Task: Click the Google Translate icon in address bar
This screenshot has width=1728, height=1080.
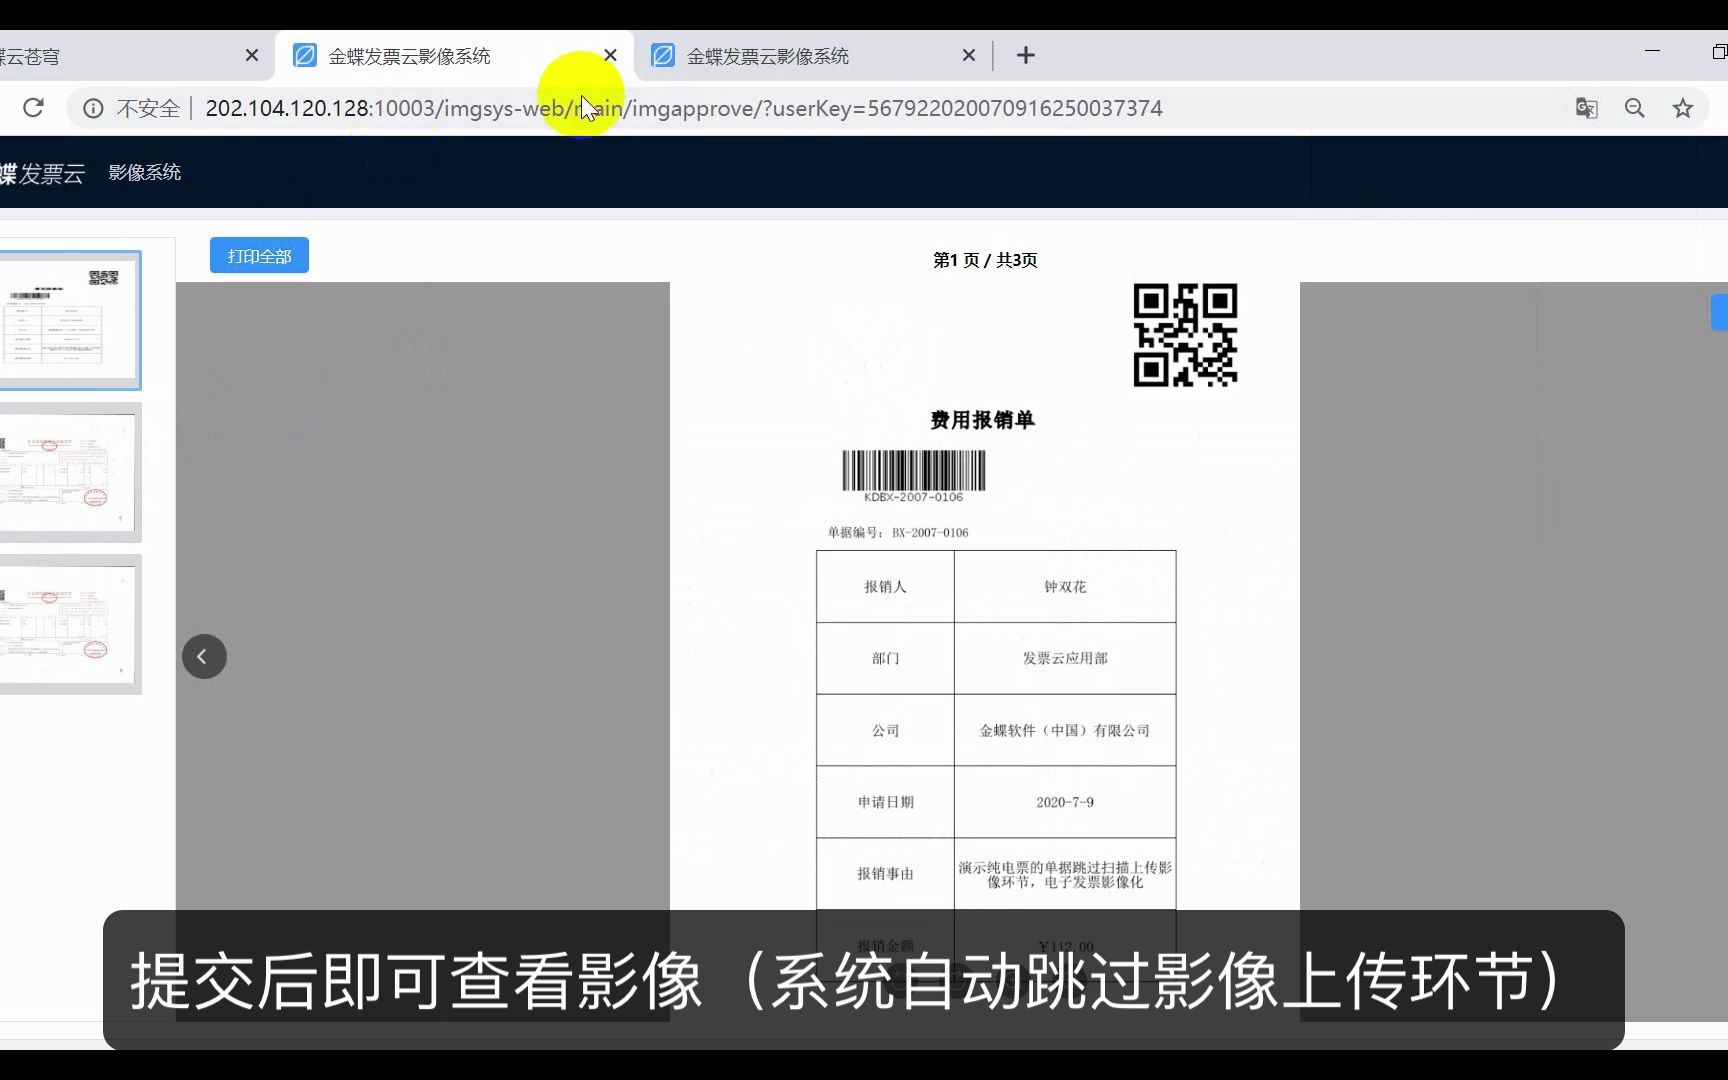Action: pos(1586,108)
